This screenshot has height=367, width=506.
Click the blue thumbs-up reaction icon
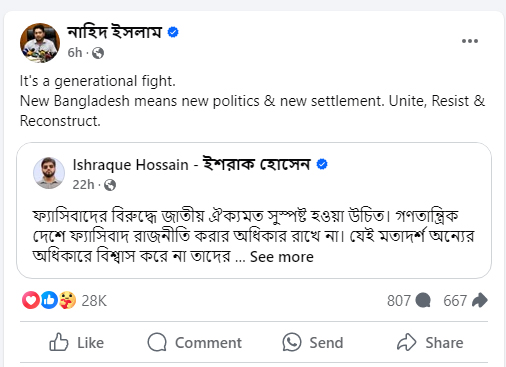click(49, 300)
